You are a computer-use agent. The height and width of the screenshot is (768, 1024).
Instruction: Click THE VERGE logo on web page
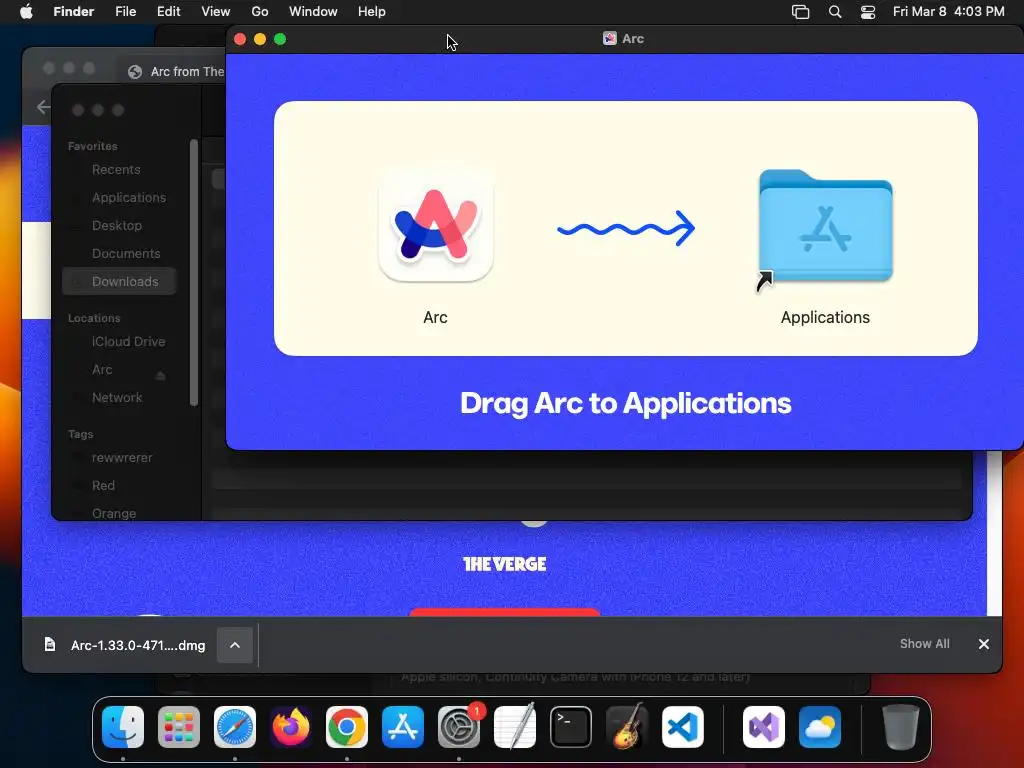(x=504, y=564)
